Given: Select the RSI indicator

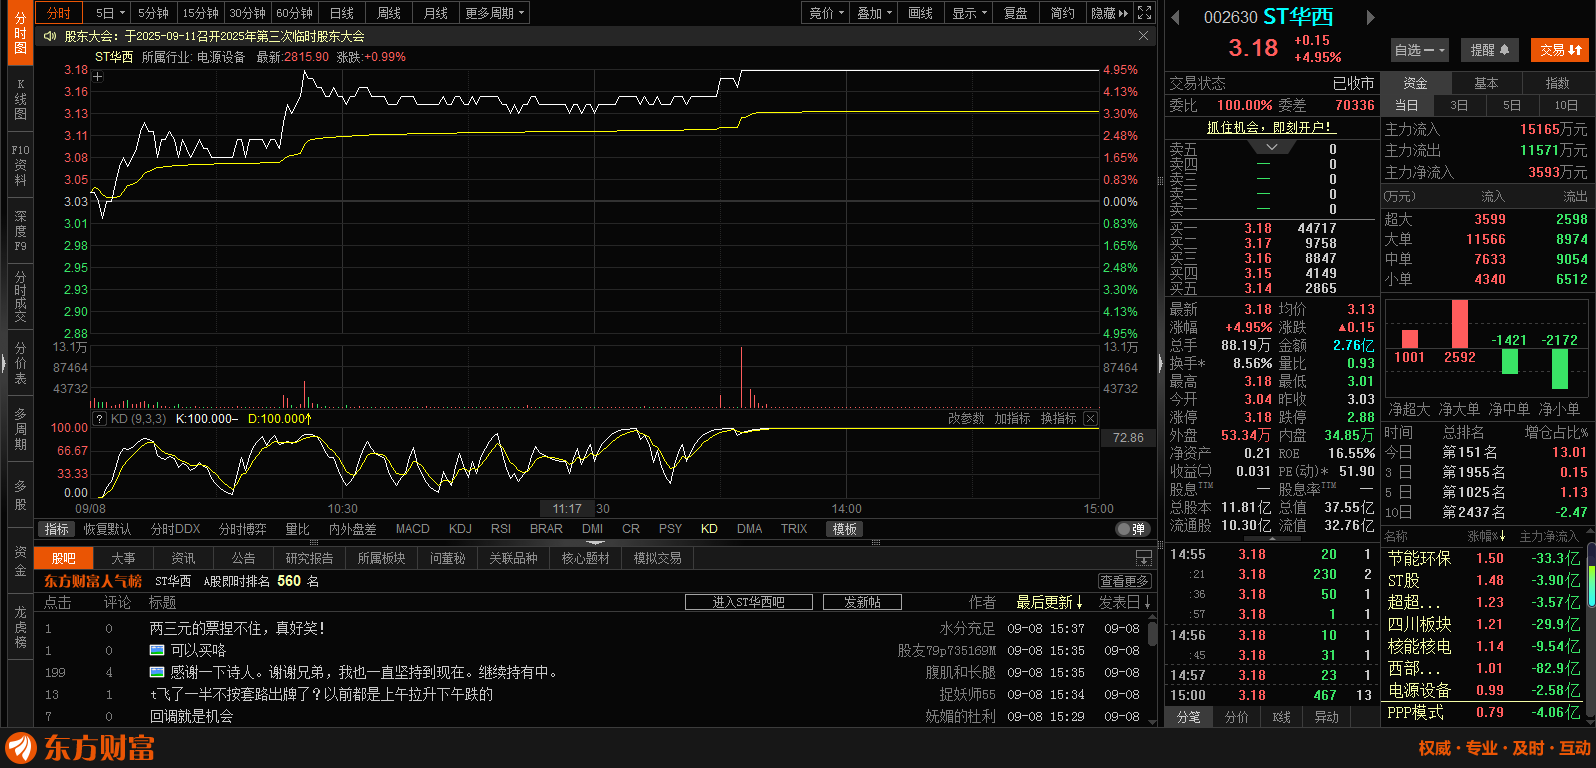Looking at the screenshot, I should [x=501, y=529].
